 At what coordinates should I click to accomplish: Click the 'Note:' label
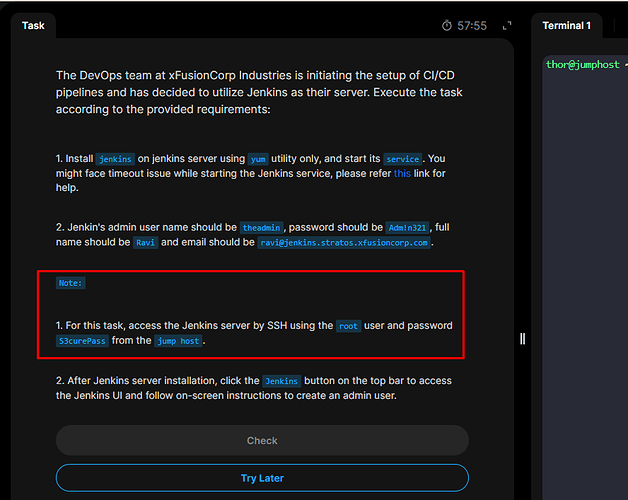[x=70, y=283]
